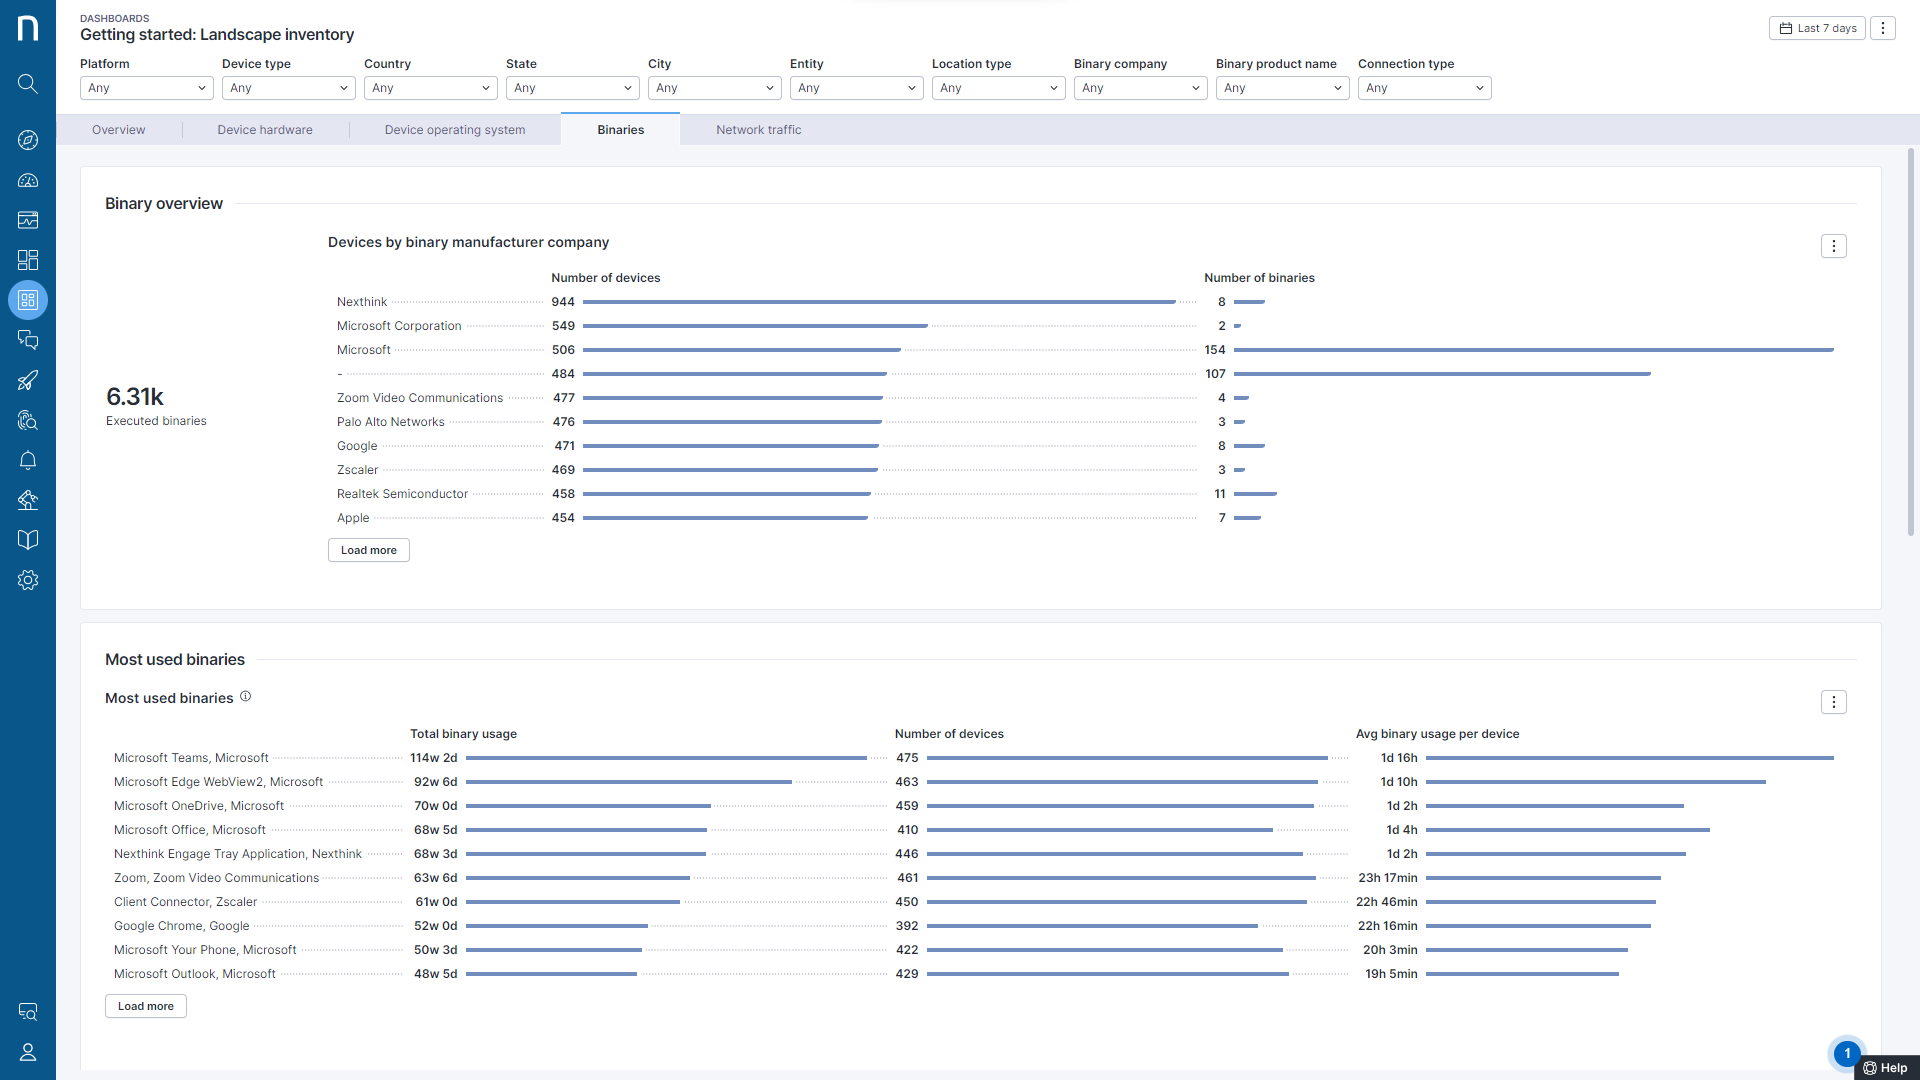Image resolution: width=1920 pixels, height=1080 pixels.
Task: Click Load more under binary manufacturer list
Action: (x=369, y=550)
